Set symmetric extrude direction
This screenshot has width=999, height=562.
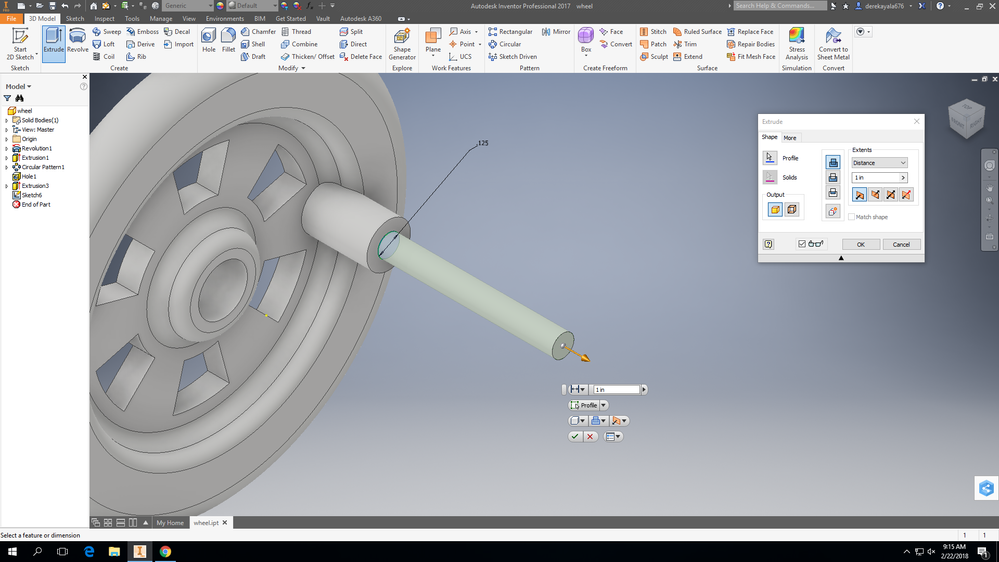point(891,194)
